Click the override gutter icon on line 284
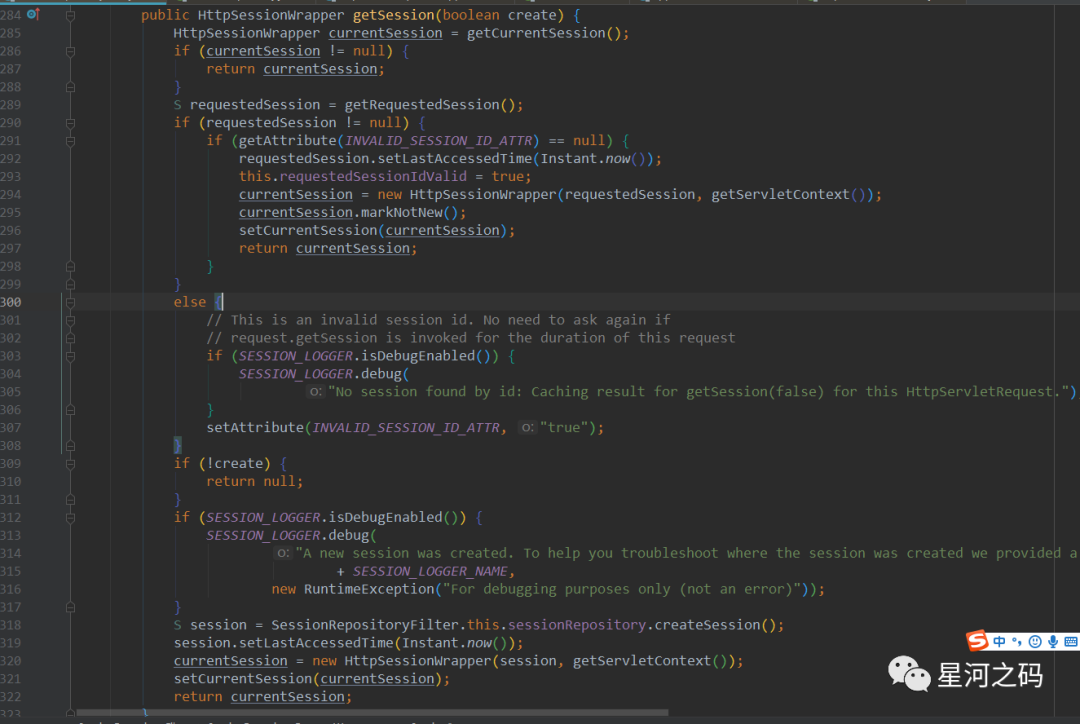 pyautogui.click(x=32, y=14)
